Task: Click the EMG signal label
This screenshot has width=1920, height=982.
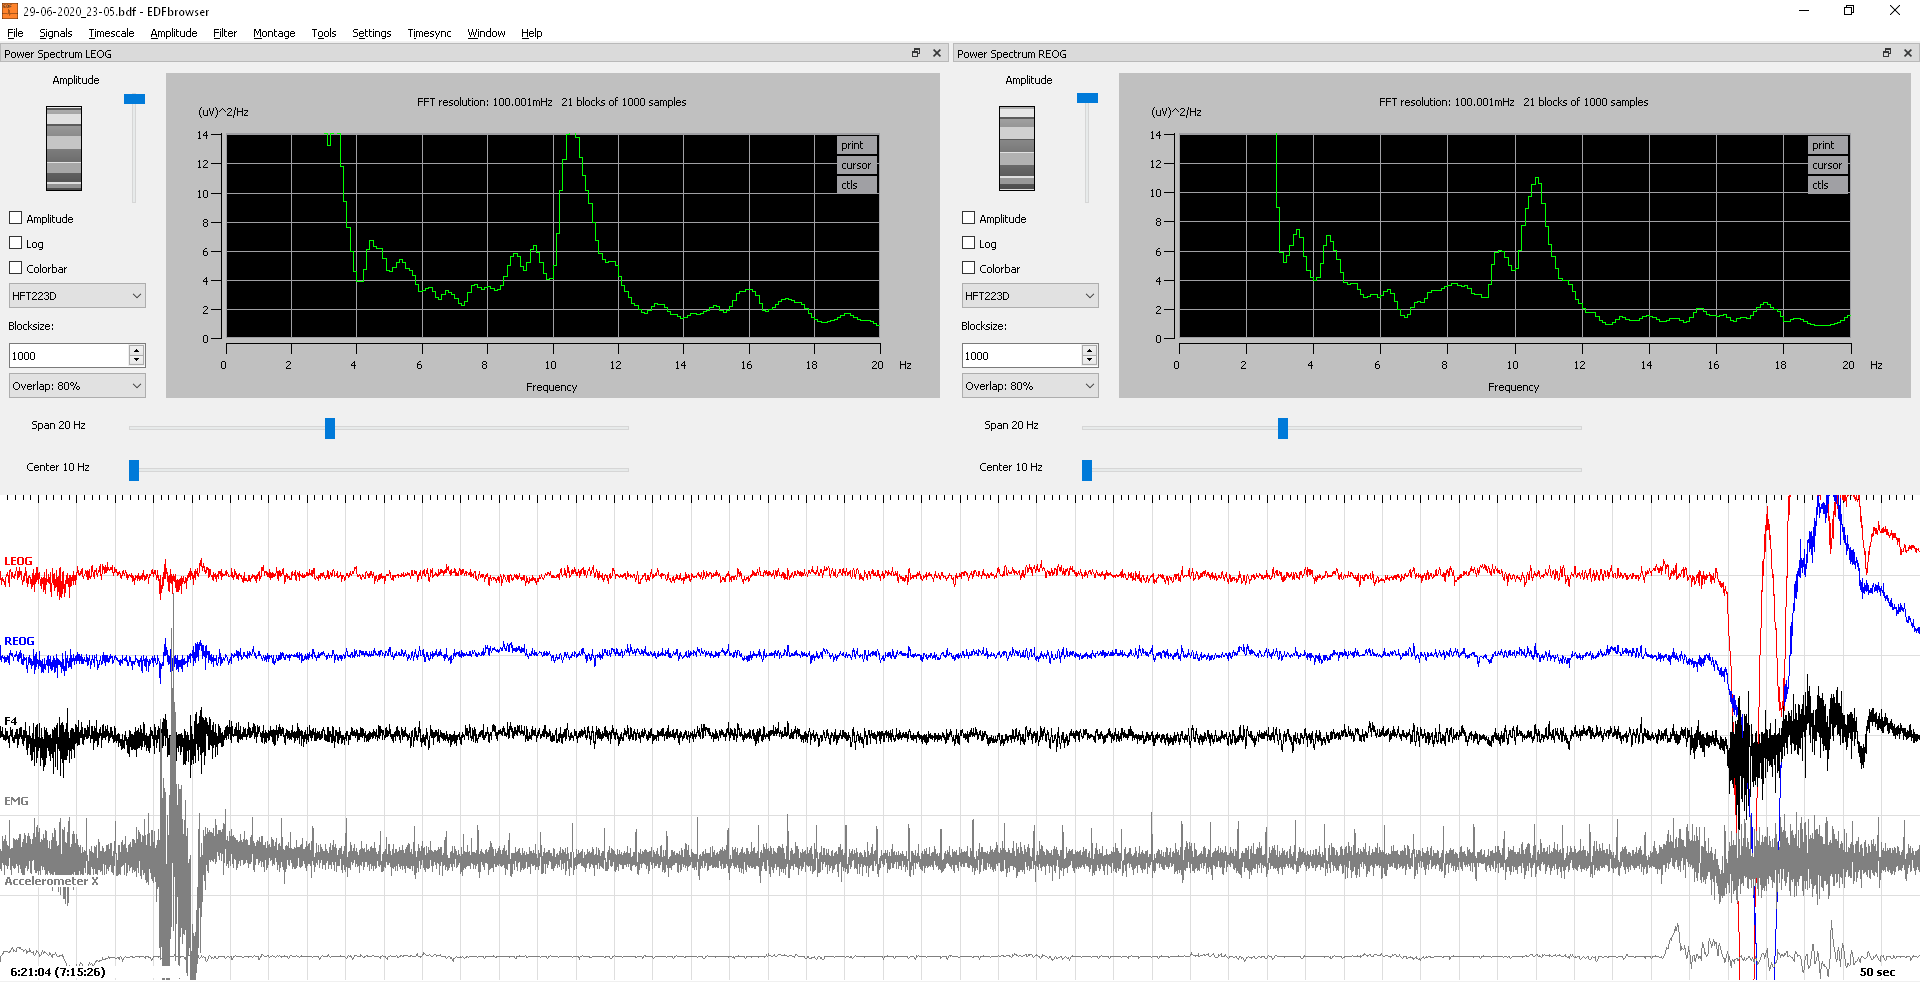Action: (x=16, y=801)
